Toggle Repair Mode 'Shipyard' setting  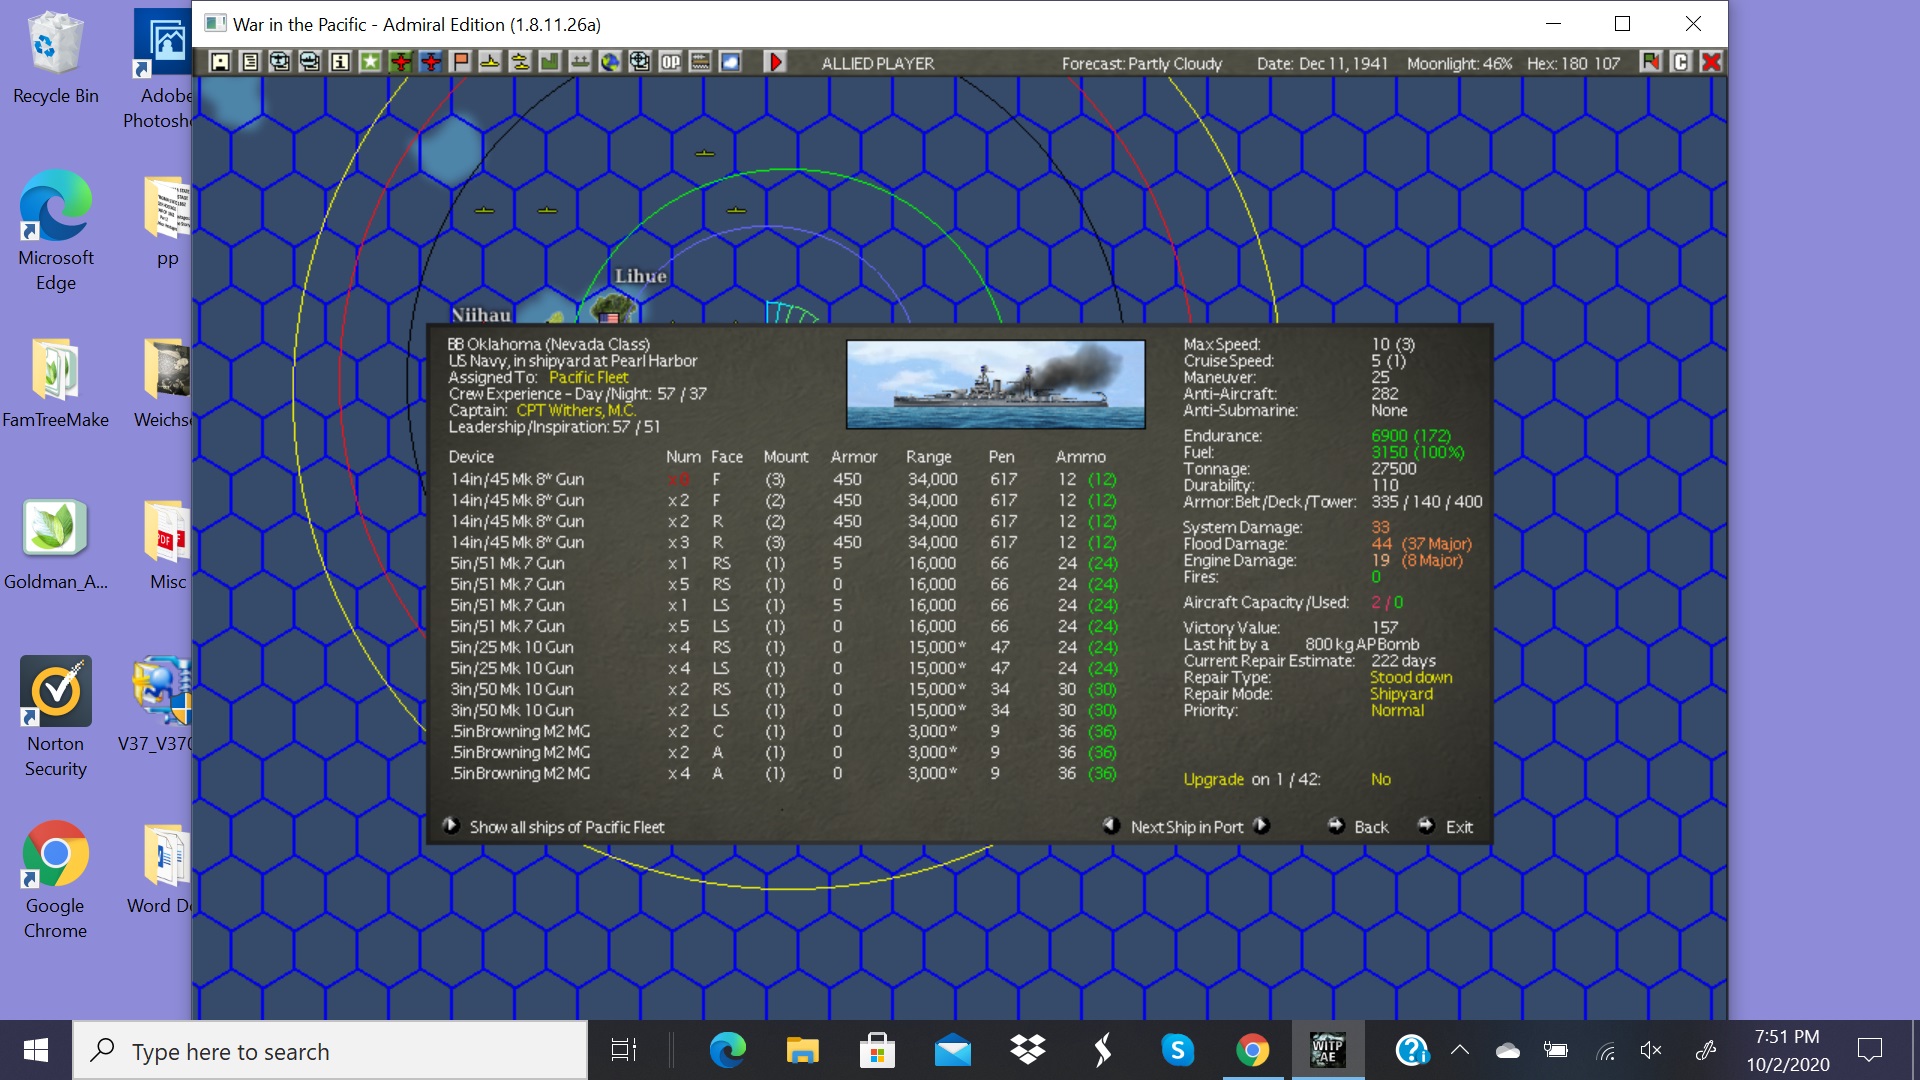coord(1401,694)
